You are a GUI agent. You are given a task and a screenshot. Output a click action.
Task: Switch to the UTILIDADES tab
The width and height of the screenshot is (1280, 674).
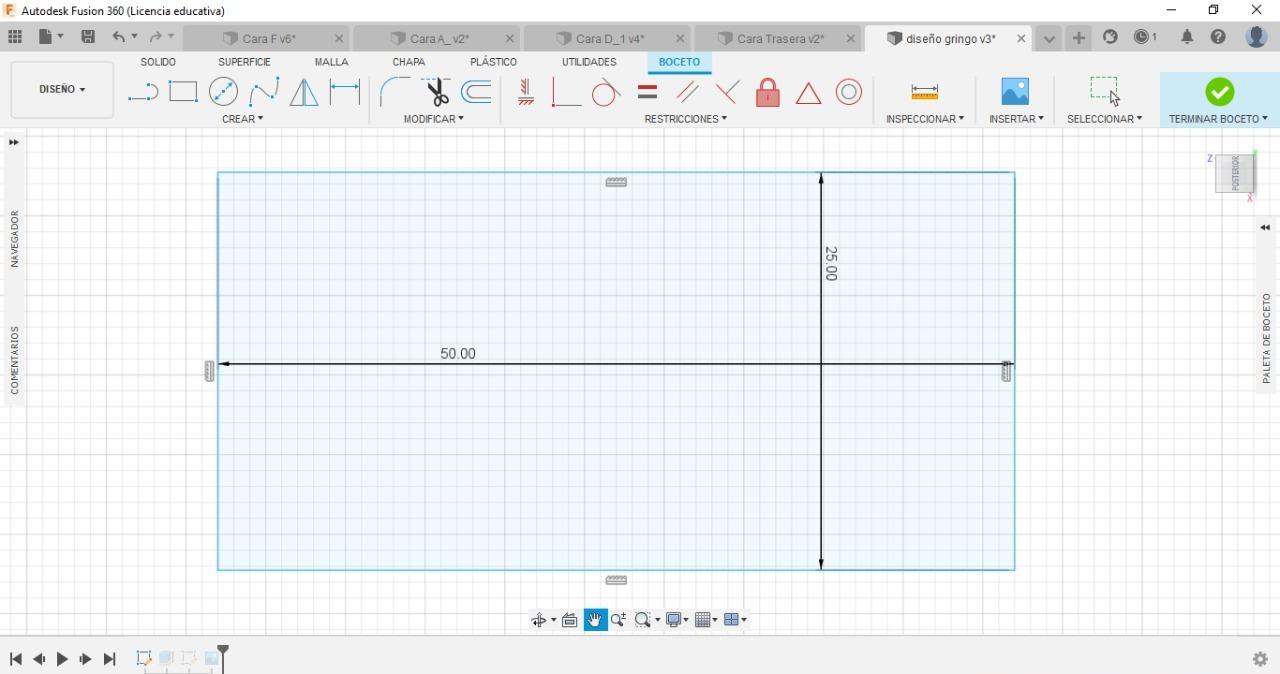point(589,62)
